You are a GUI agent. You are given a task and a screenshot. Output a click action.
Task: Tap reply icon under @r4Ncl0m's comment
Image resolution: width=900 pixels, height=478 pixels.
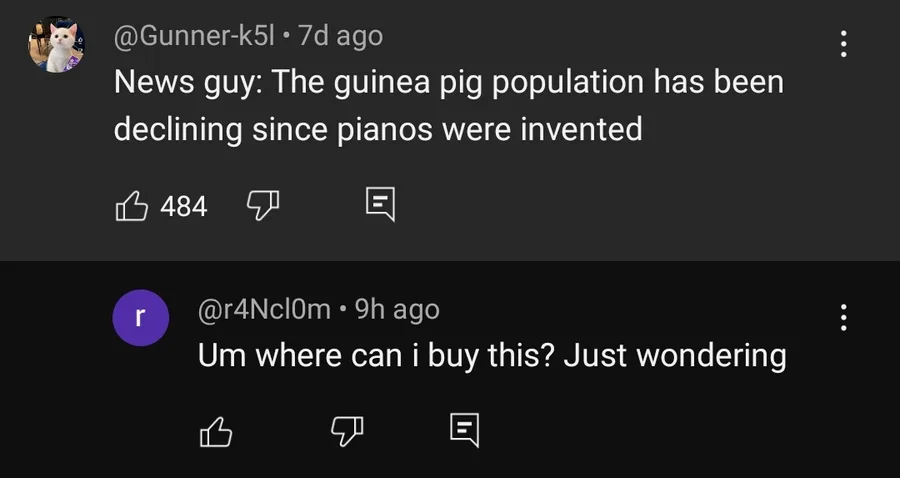[464, 430]
